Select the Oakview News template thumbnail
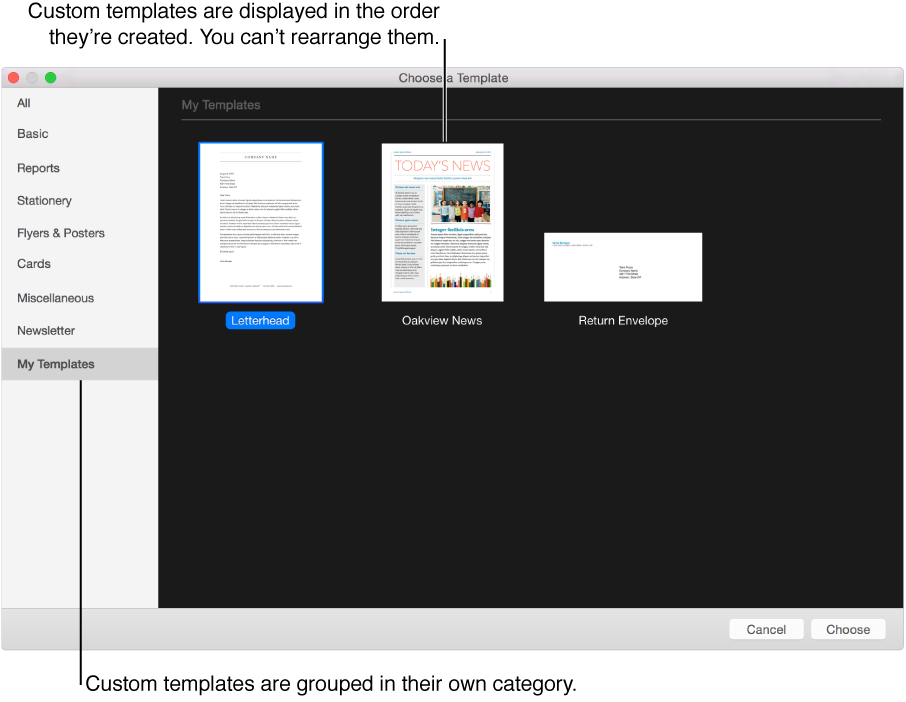The height and width of the screenshot is (702, 906). click(x=442, y=221)
